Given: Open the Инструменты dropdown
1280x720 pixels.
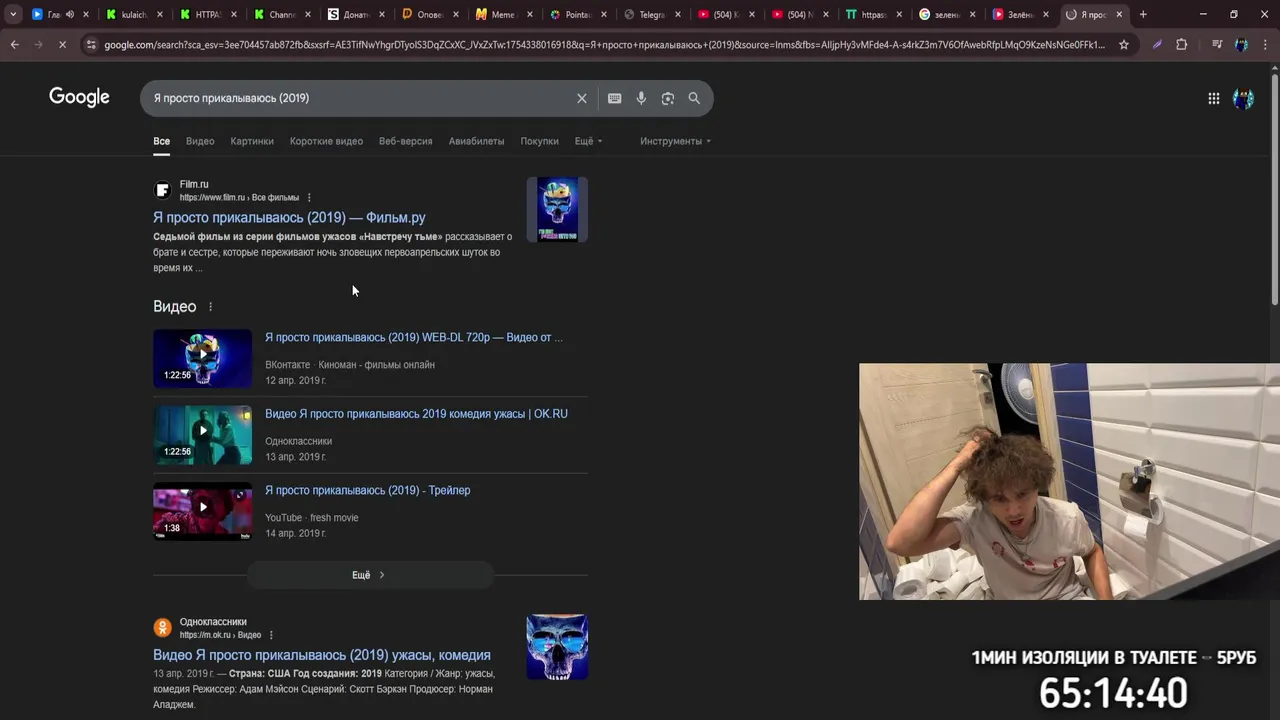Looking at the screenshot, I should 675,141.
